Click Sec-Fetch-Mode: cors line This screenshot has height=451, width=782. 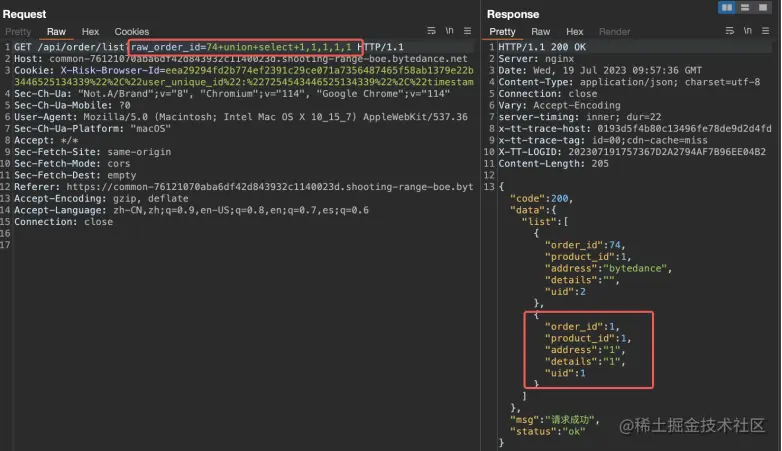72,164
